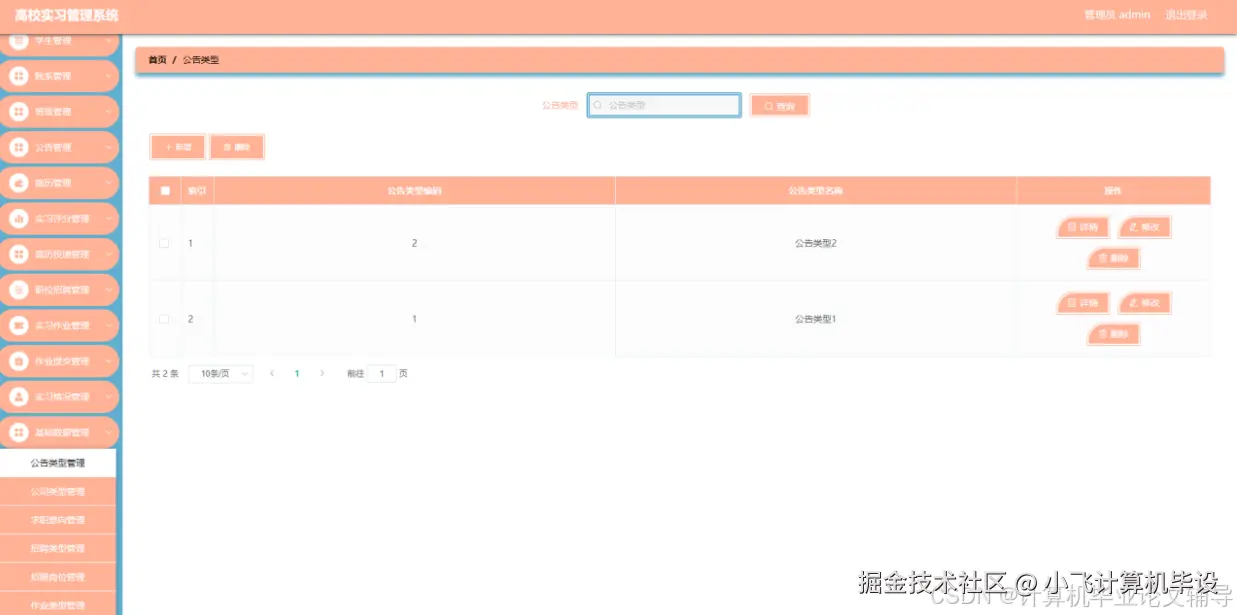
Task: Collapse the 基础数据管理 chevron
Action: coord(108,433)
